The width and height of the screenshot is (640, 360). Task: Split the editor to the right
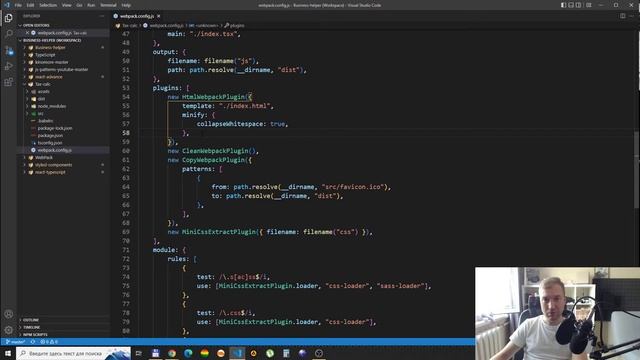[x=622, y=16]
